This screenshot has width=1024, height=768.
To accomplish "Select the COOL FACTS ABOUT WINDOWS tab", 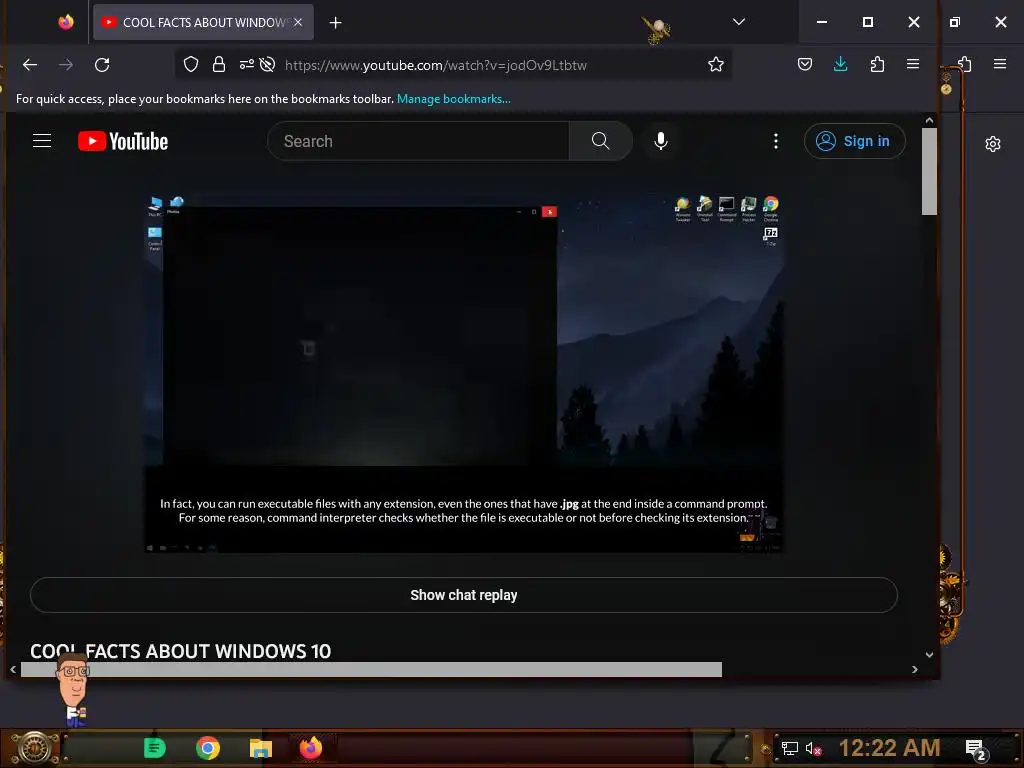I will click(x=203, y=22).
